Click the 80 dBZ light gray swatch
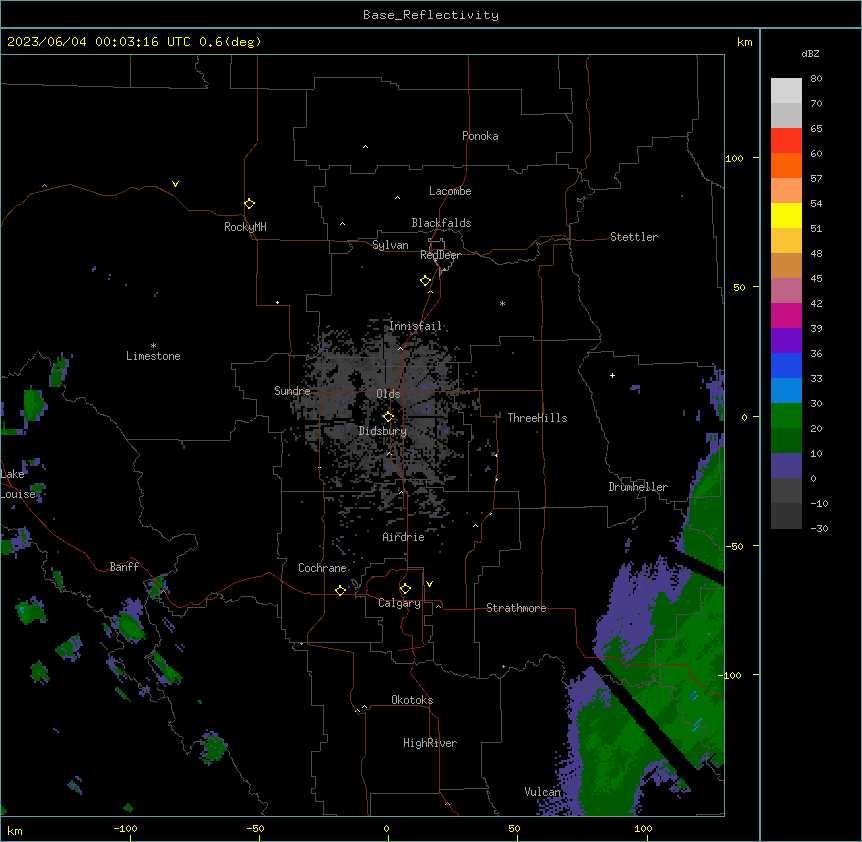The height and width of the screenshot is (842, 862). tap(786, 91)
